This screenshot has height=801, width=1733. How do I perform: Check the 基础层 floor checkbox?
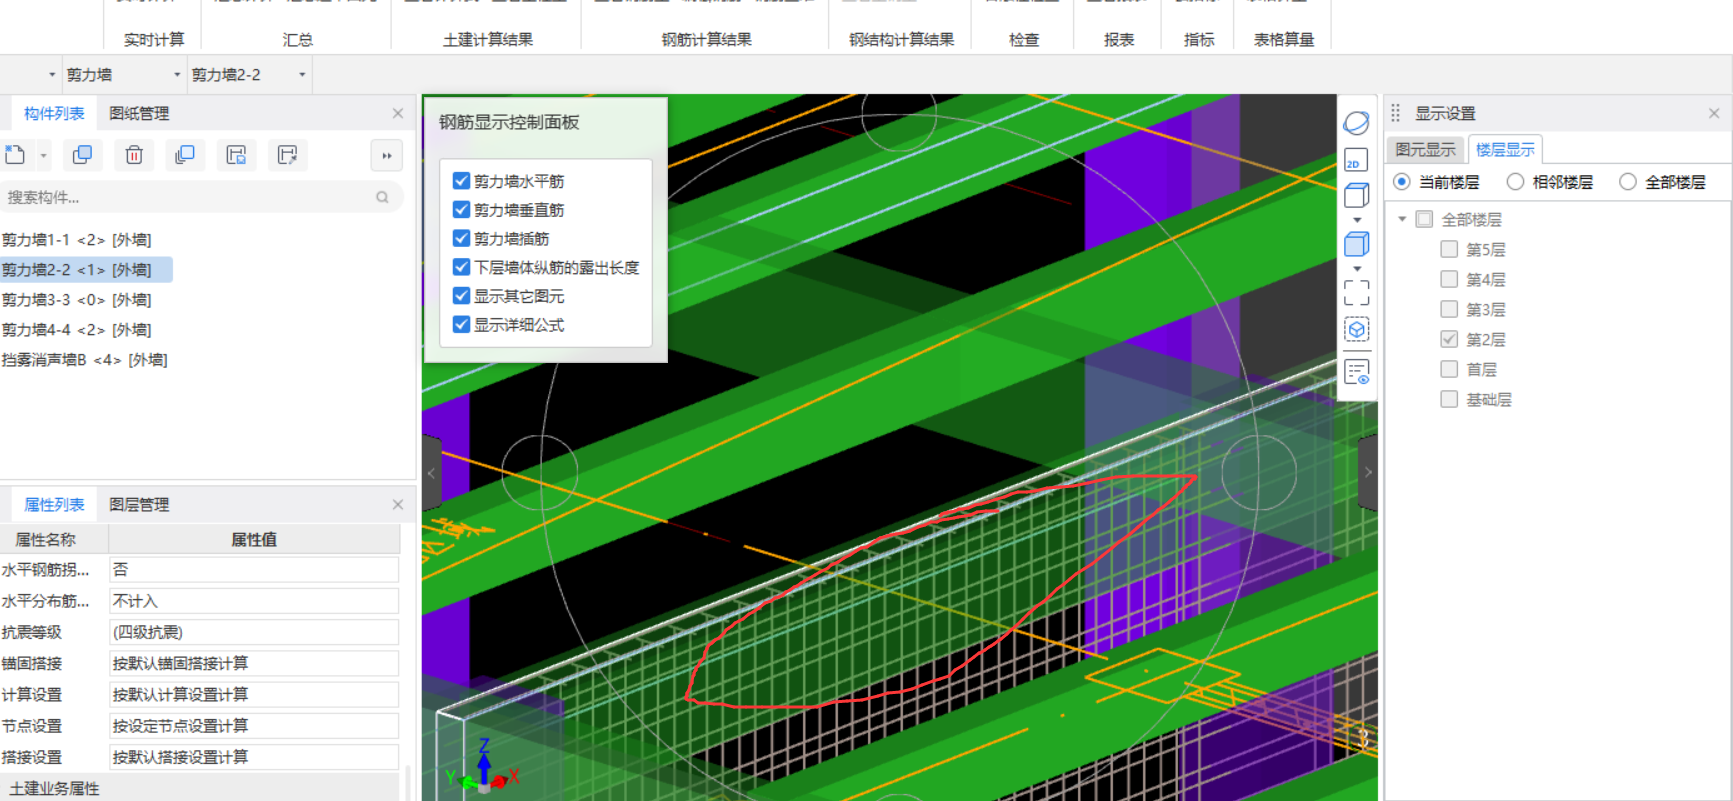click(1449, 399)
